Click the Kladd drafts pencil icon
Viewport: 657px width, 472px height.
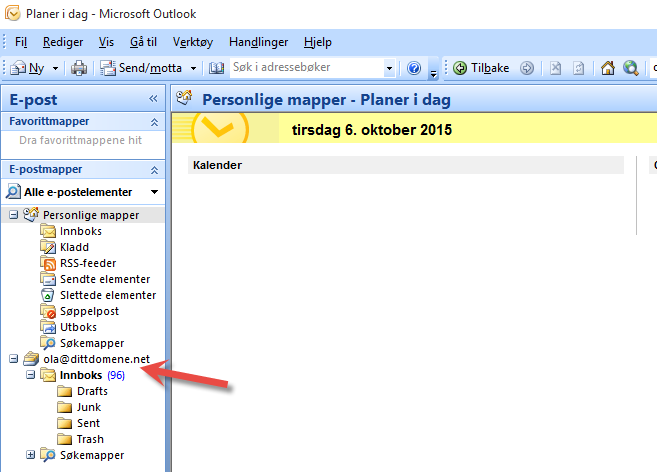(48, 247)
